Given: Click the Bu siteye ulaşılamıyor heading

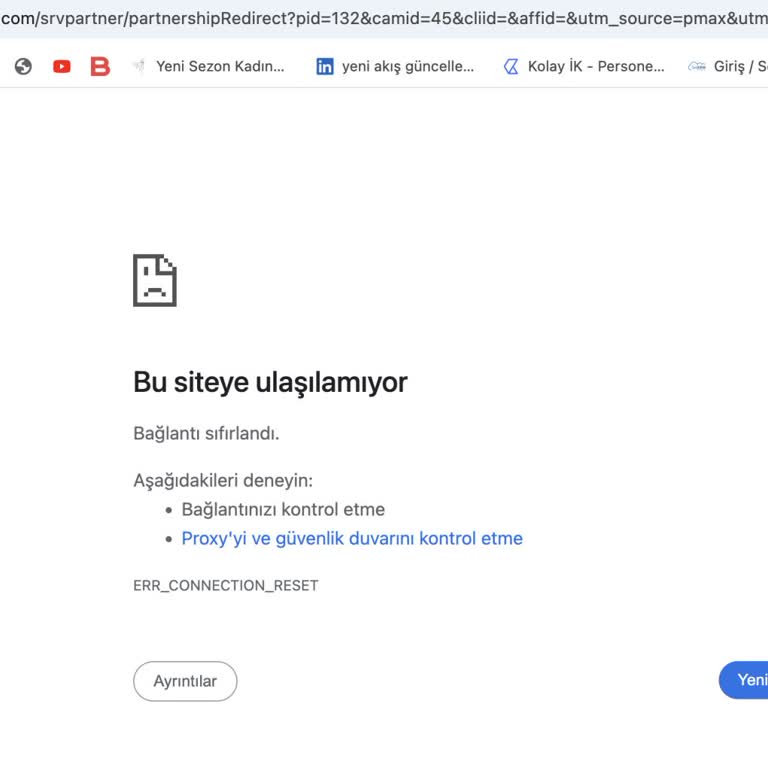Looking at the screenshot, I should coord(270,382).
